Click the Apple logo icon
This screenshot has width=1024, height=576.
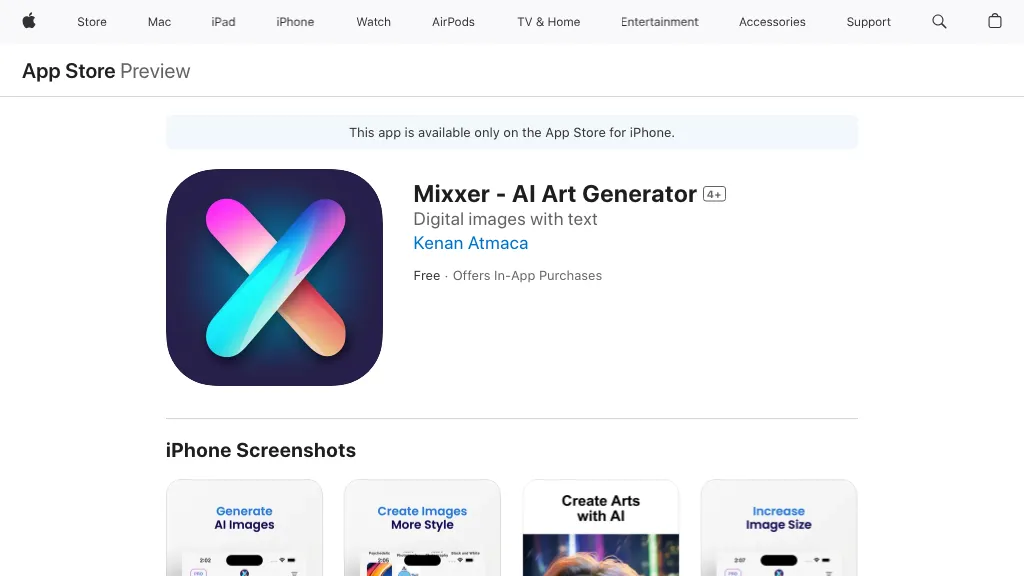(29, 22)
